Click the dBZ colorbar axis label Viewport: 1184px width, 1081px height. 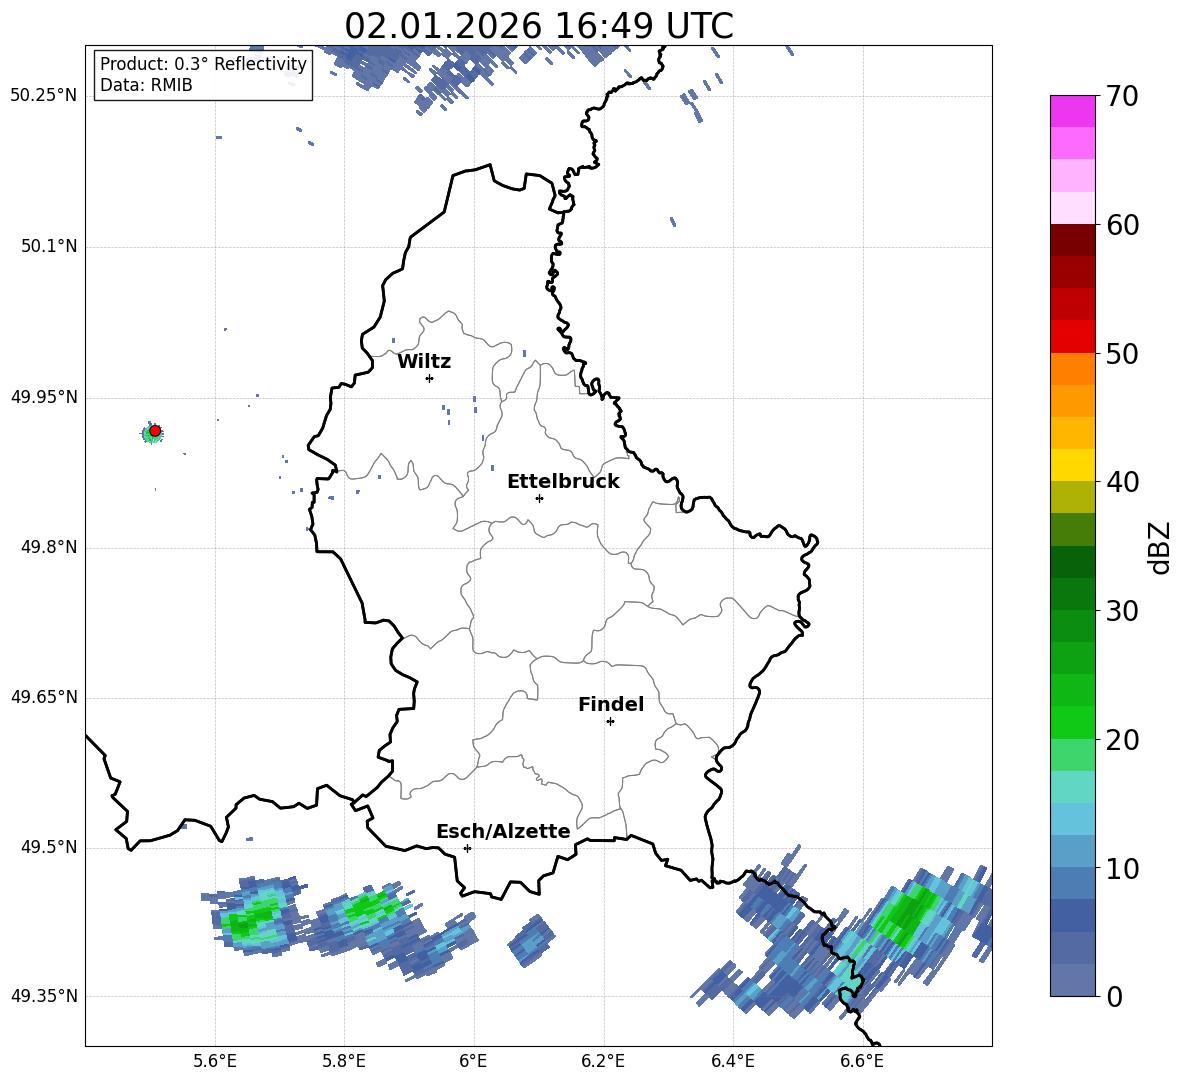coord(1161,547)
